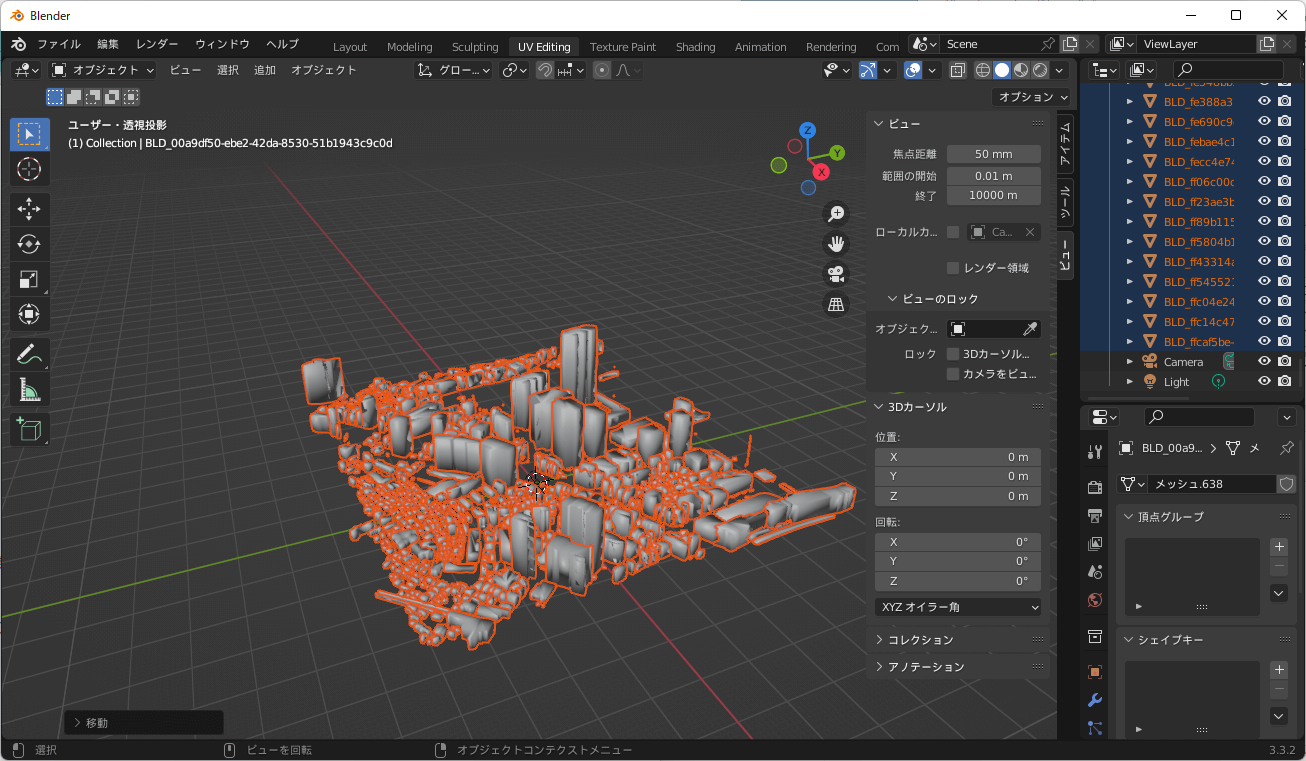Open the World properties tab icon
This screenshot has width=1306, height=761.
point(1094,600)
